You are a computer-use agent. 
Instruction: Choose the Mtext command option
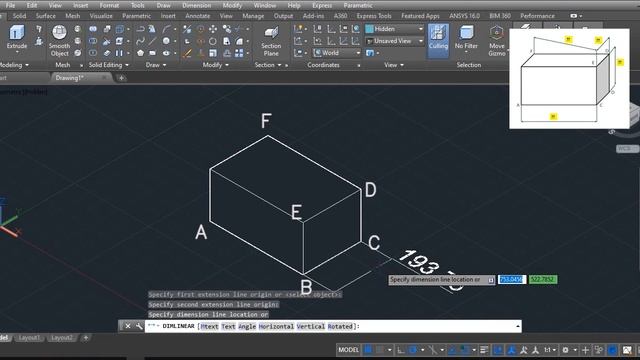(x=209, y=327)
